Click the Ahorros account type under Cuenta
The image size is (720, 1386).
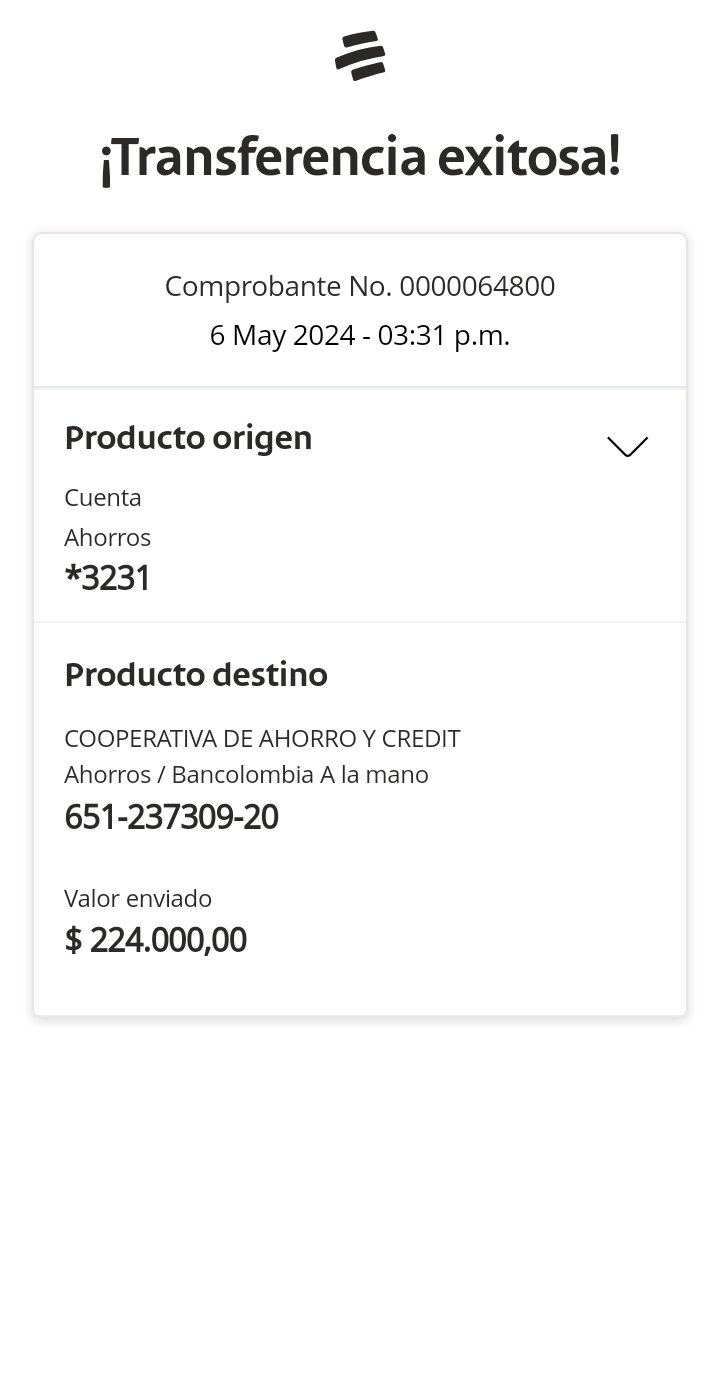click(x=107, y=538)
